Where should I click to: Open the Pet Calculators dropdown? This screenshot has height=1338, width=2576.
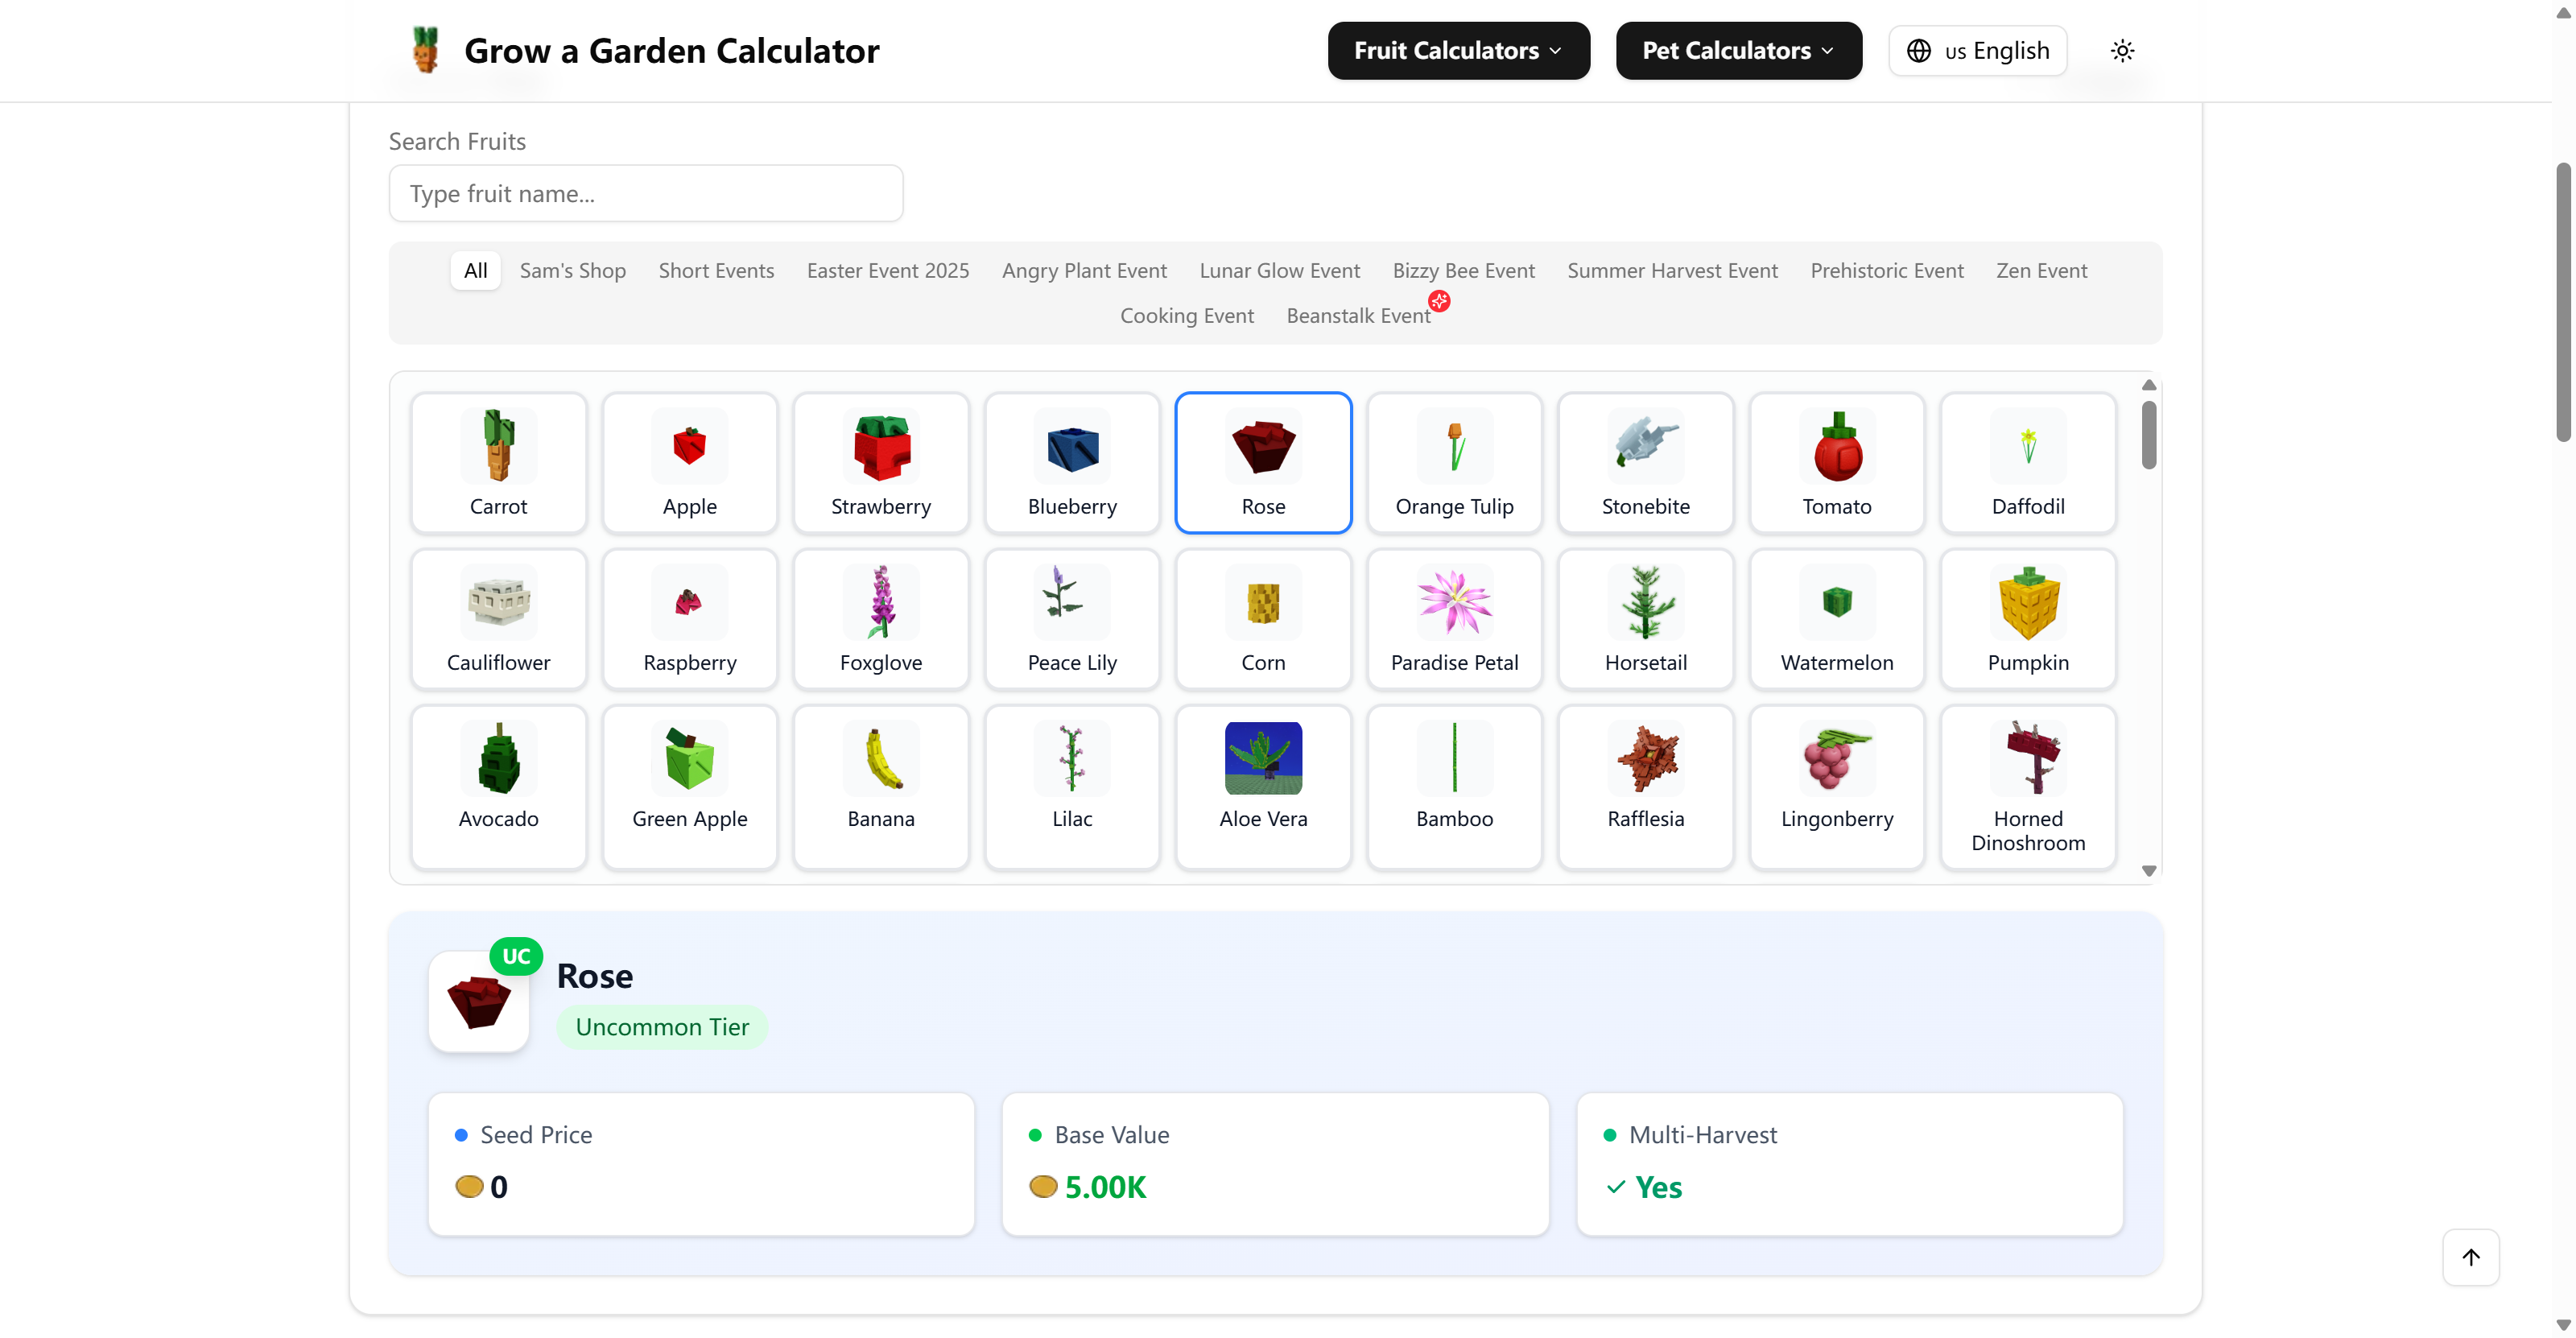point(1737,50)
